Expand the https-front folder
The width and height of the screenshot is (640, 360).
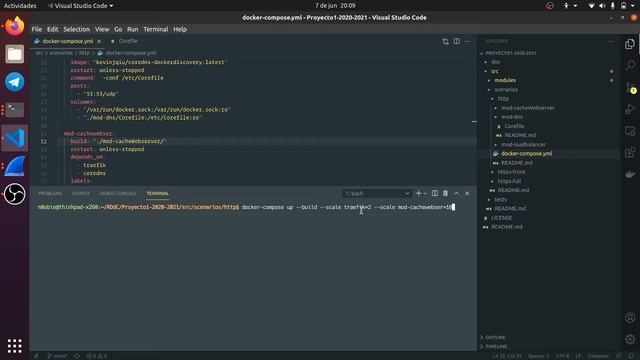[x=511, y=172]
